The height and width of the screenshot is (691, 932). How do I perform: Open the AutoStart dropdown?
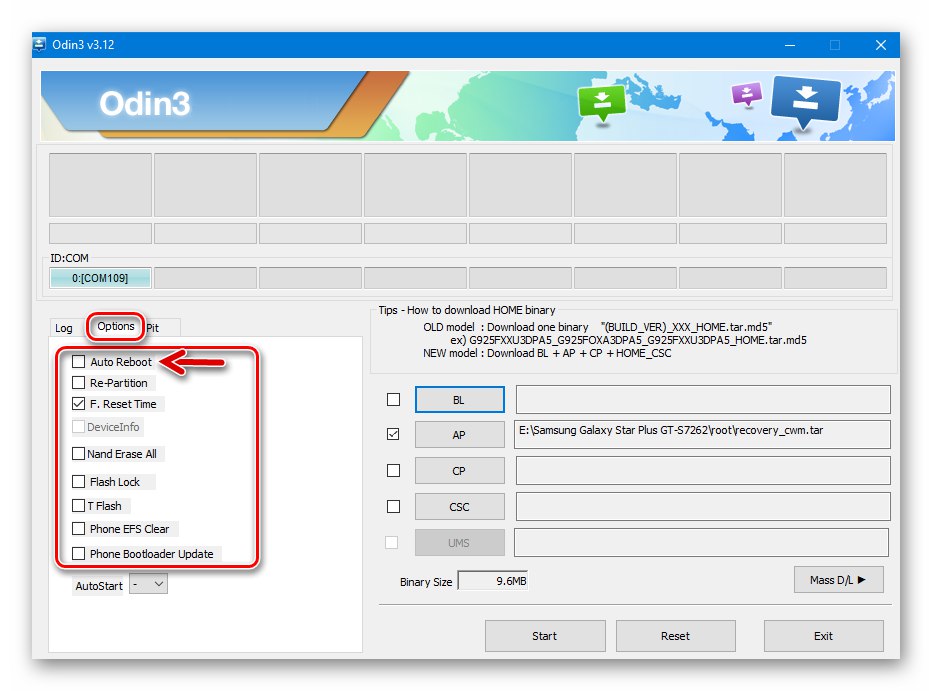[x=149, y=584]
